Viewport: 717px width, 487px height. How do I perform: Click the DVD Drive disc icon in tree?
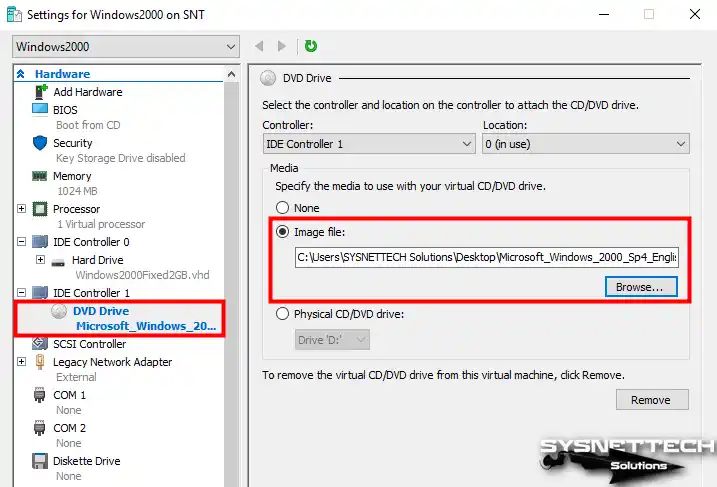[x=59, y=311]
